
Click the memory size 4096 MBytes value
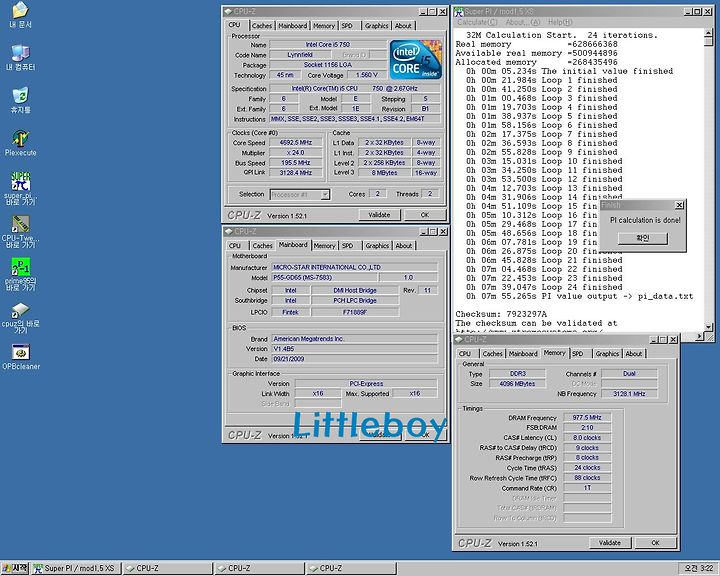[517, 384]
